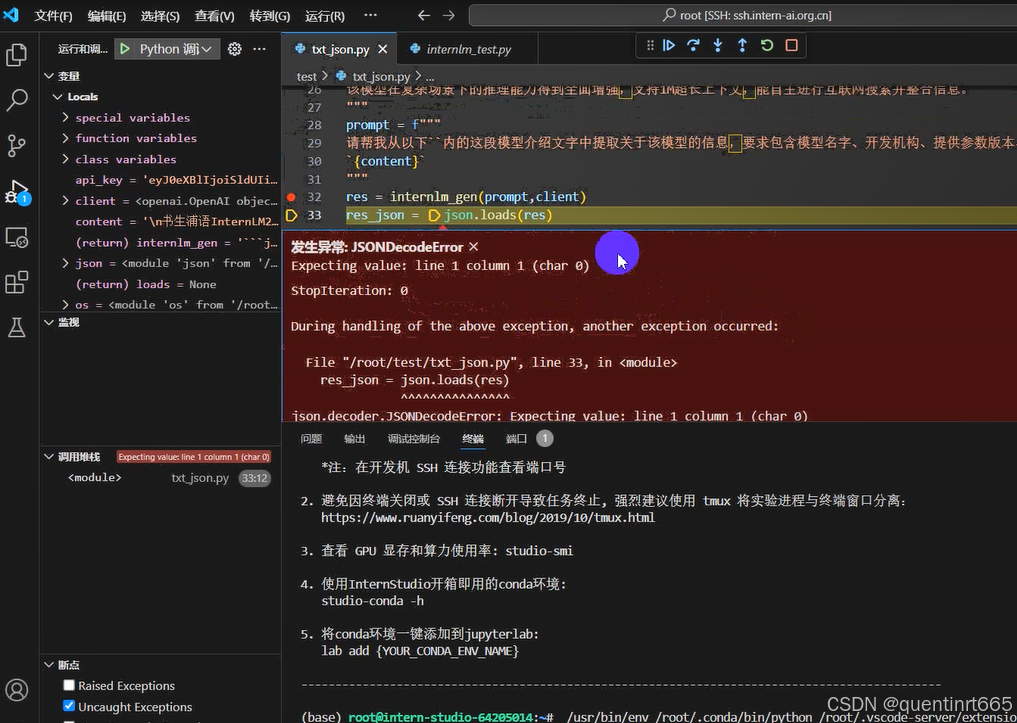1017x723 pixels.
Task: Click the breakpoint dot on line 32
Action: (x=291, y=196)
